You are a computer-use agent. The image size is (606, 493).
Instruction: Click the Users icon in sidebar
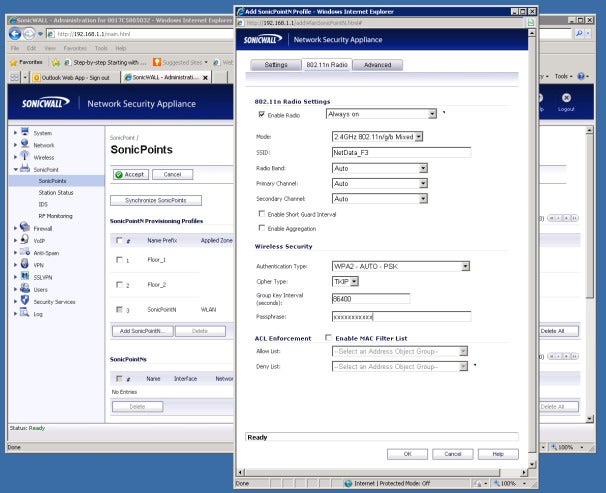coord(25,288)
